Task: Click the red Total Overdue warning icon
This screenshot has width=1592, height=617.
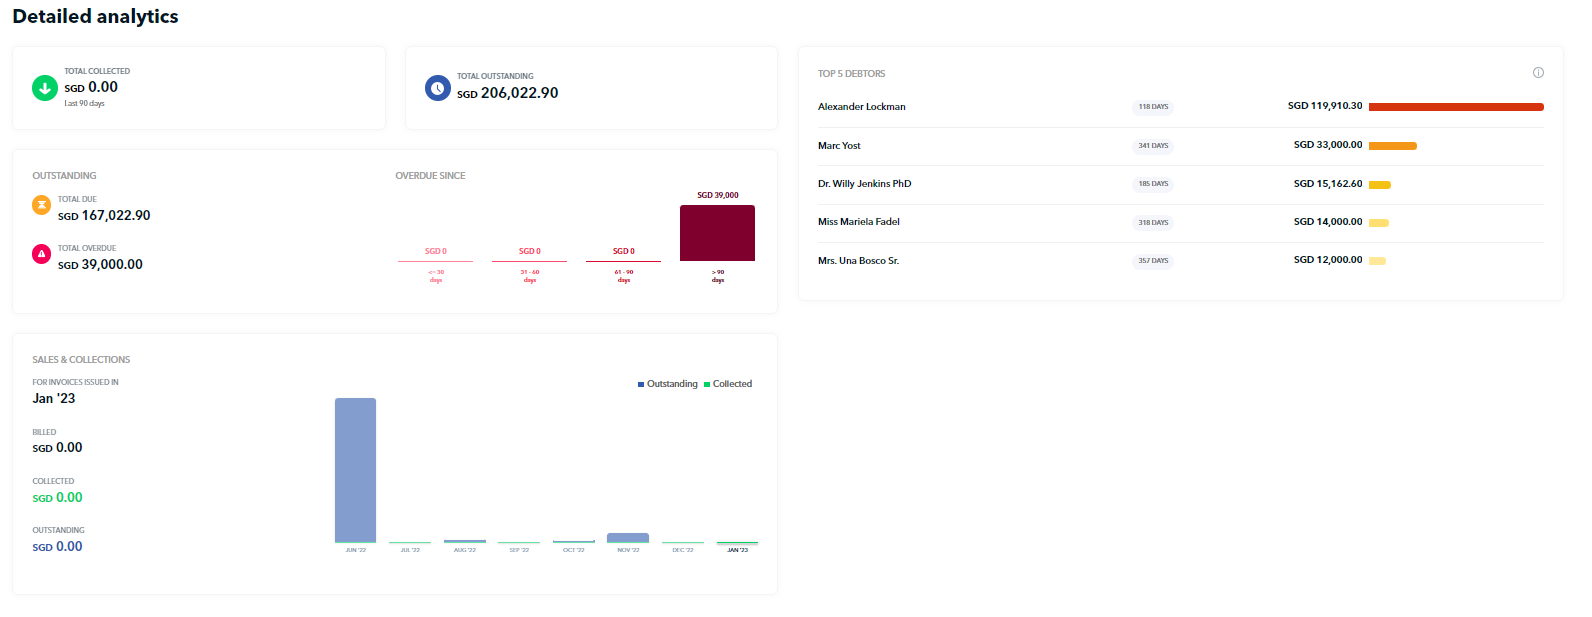Action: 42,254
